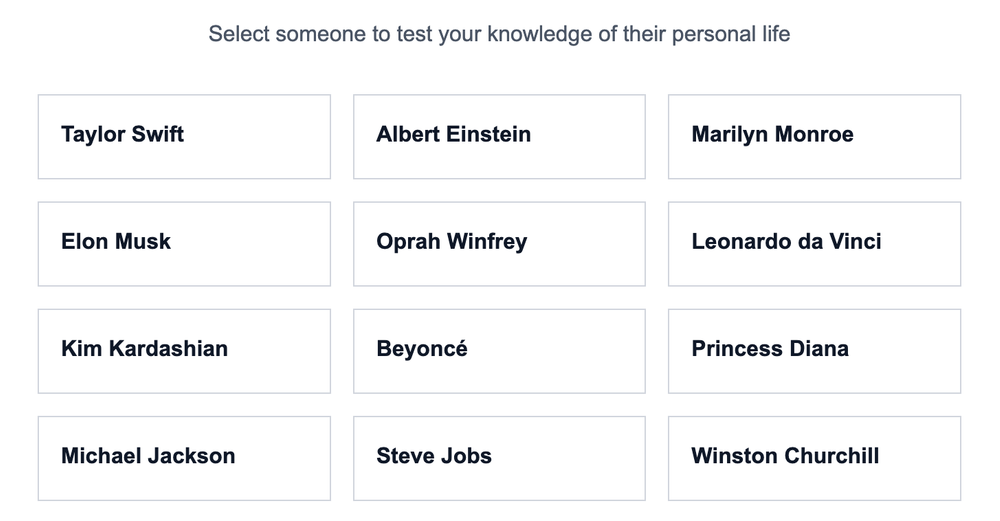Click the 'Beyoncé' name label
Image resolution: width=1000 pixels, height=521 pixels.
tap(421, 348)
